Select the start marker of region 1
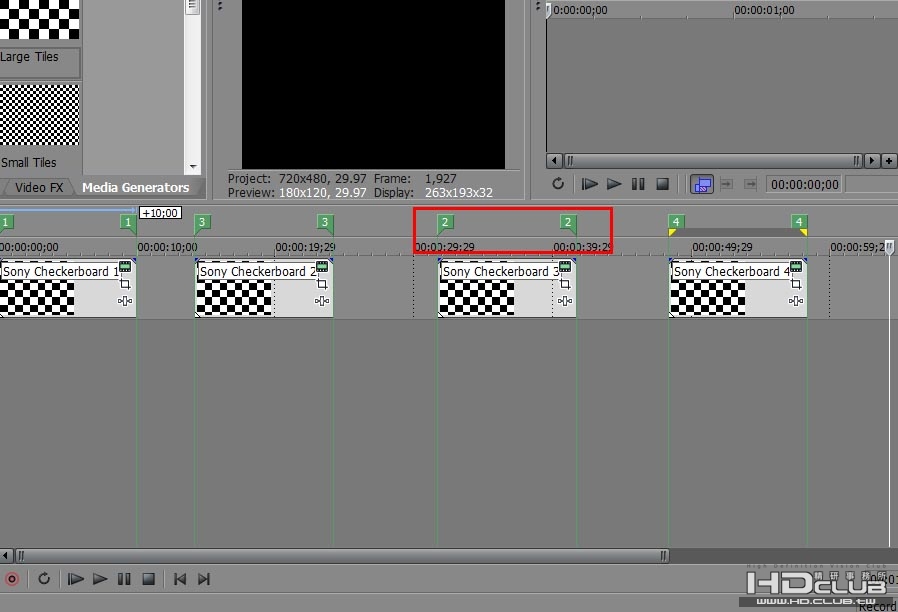The width and height of the screenshot is (898, 612). point(6,222)
